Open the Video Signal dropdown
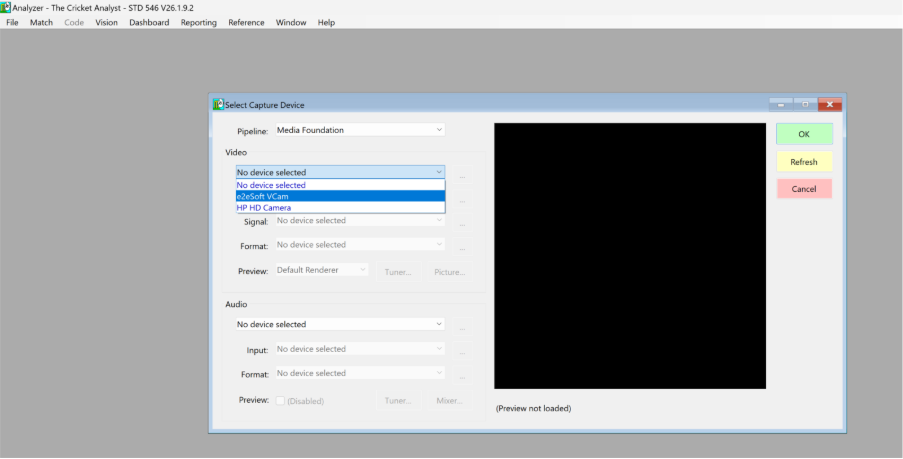903x459 pixels. (361, 221)
